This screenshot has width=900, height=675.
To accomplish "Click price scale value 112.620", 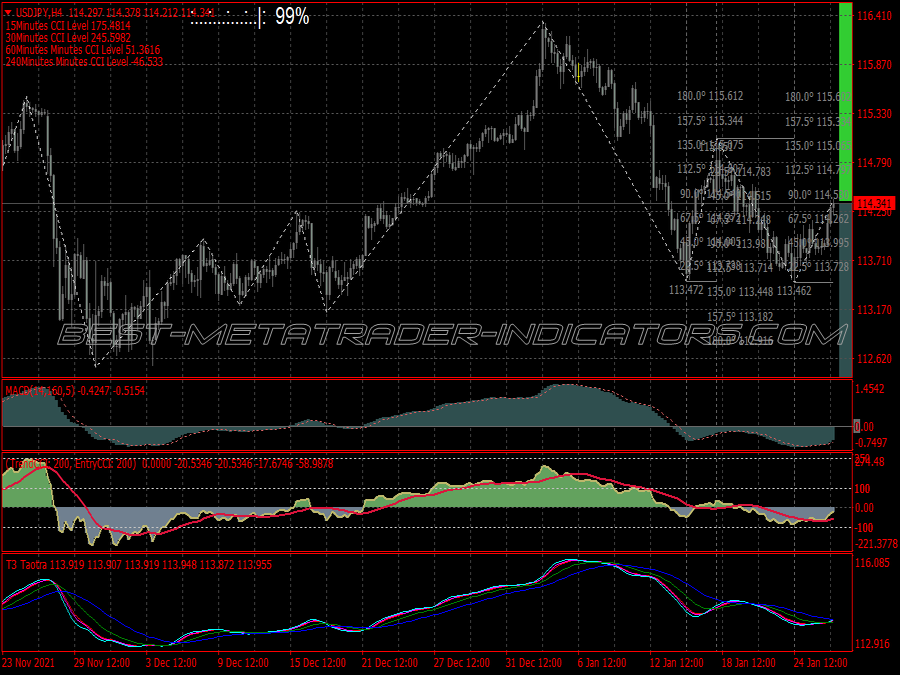I will (874, 359).
